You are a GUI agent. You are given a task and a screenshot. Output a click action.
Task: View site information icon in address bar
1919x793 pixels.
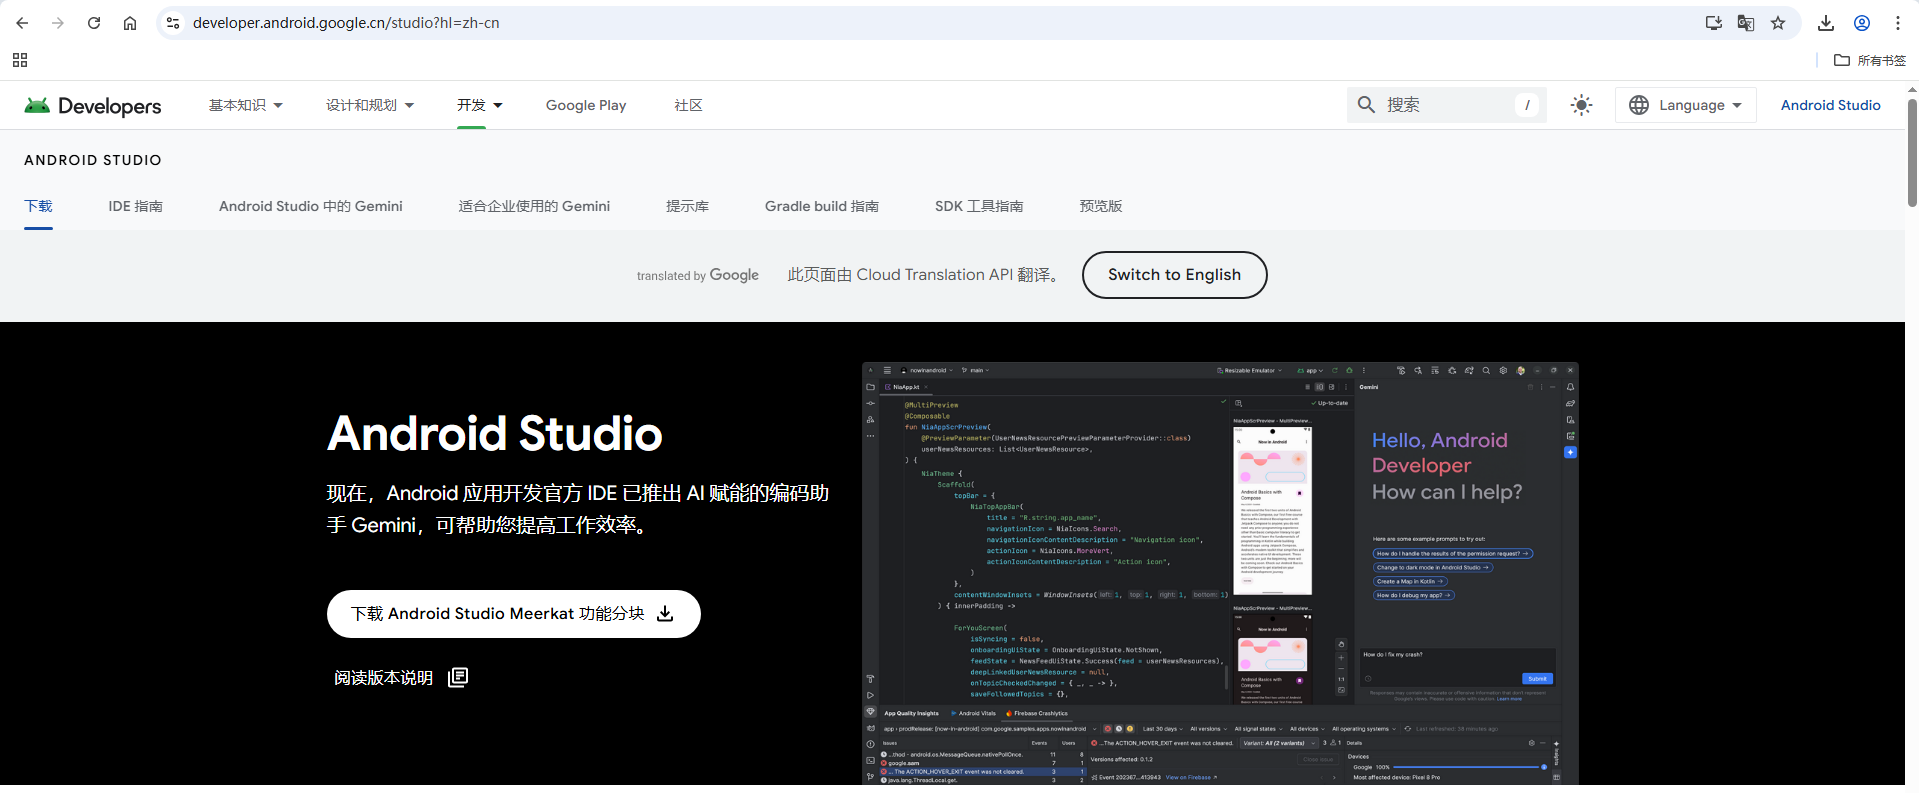click(x=173, y=23)
